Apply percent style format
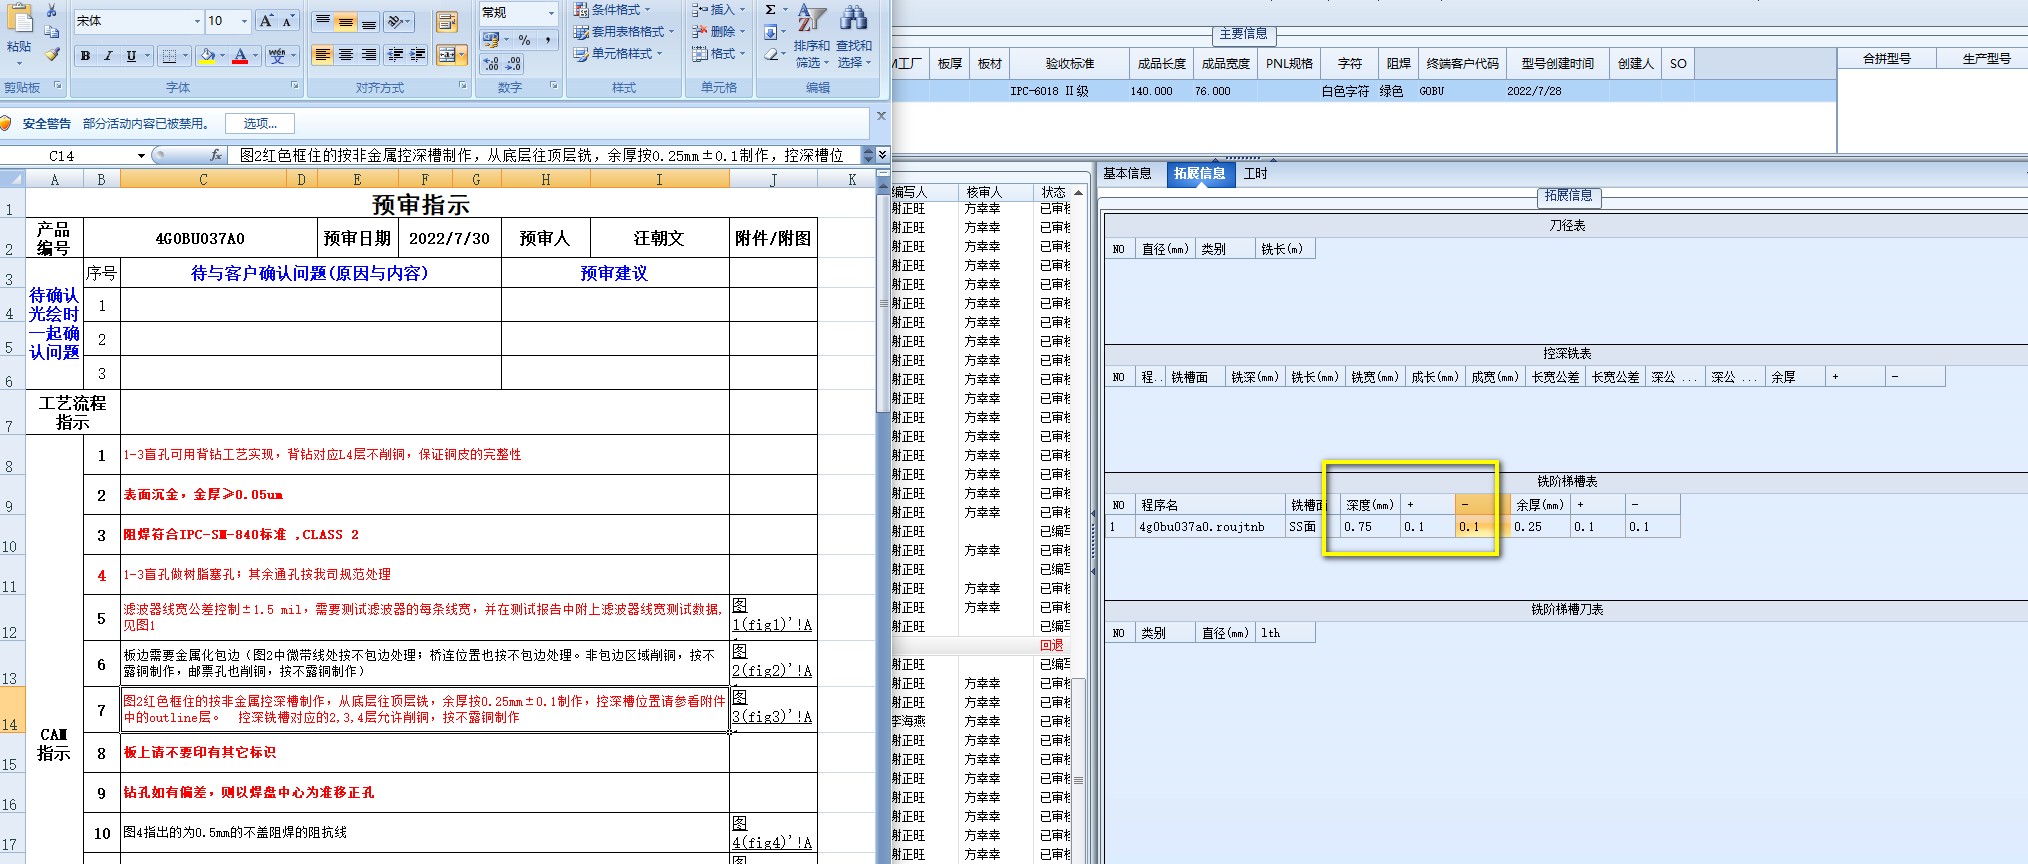This screenshot has height=864, width=2028. (524, 40)
